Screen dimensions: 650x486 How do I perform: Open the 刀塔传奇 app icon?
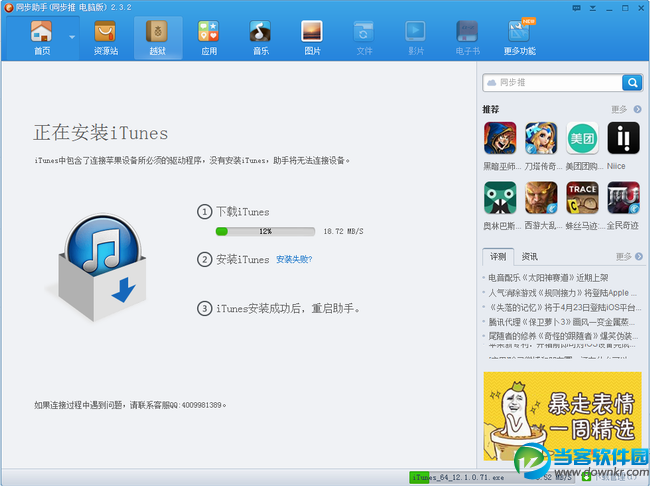[x=541, y=138]
